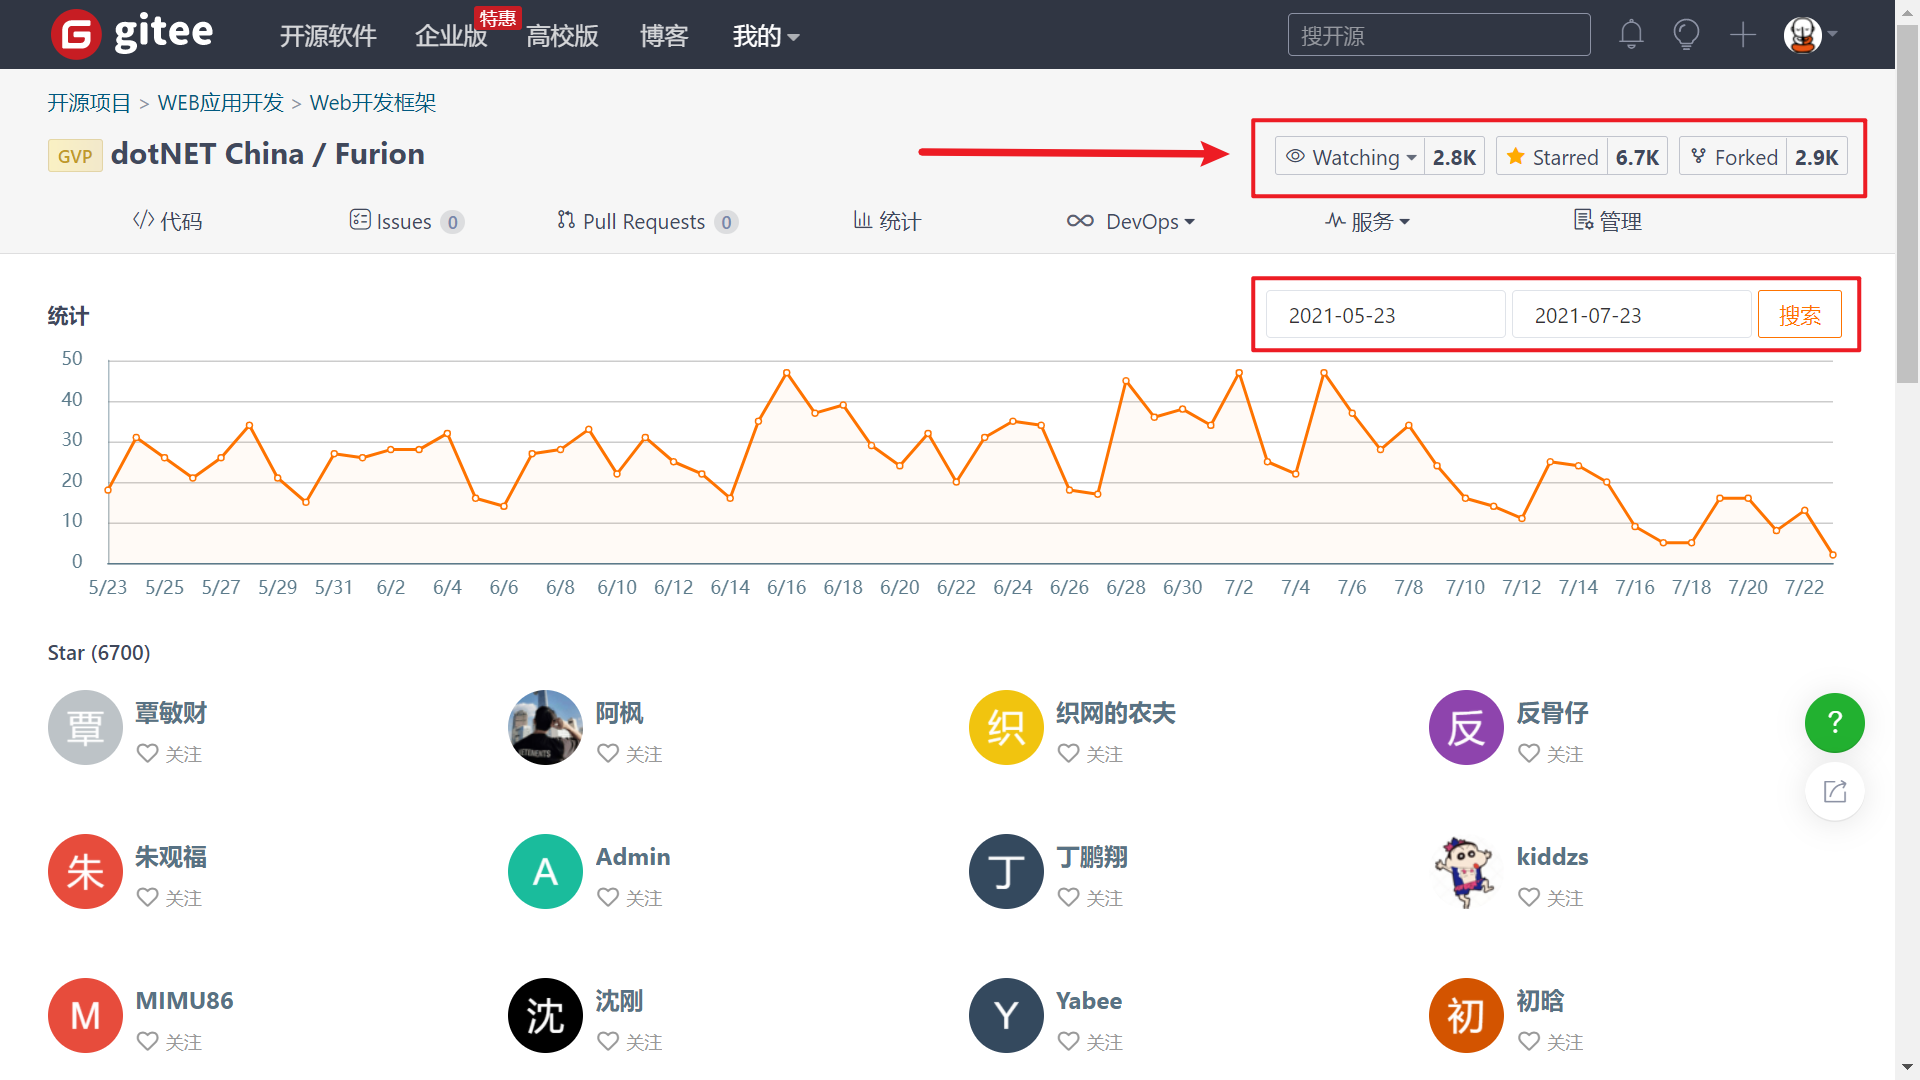The image size is (1920, 1080).
Task: Expand the DevOps dropdown tab
Action: click(1131, 221)
